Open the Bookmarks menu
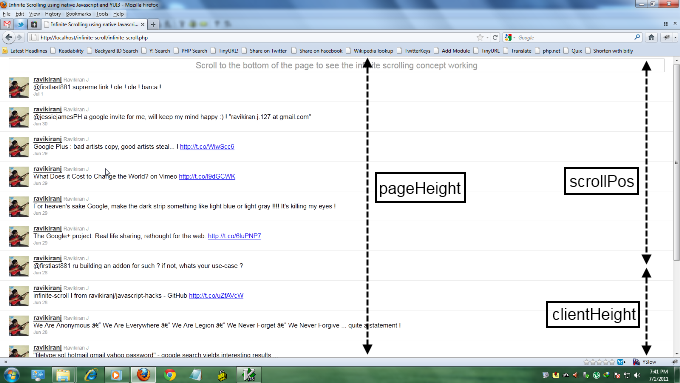Screen dimensions: 680x383 pos(78,14)
